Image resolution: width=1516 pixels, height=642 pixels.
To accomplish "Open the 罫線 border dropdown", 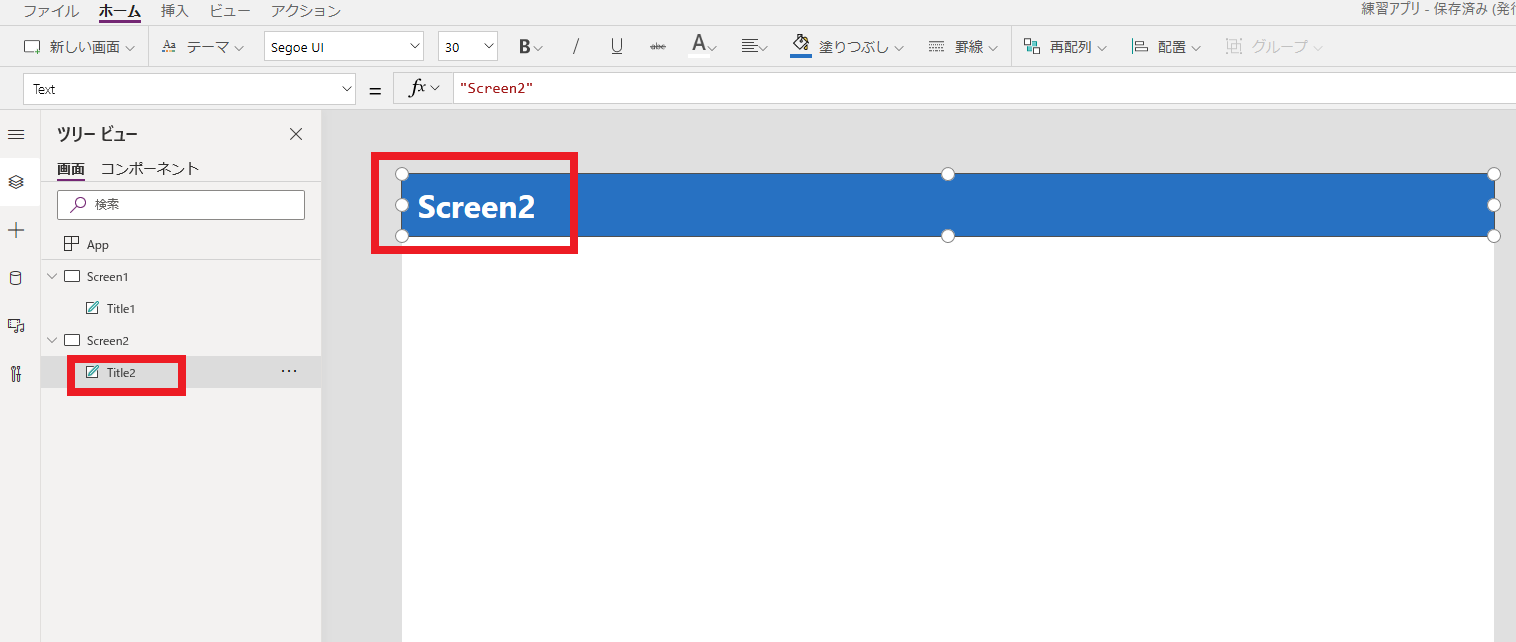I will tap(963, 47).
